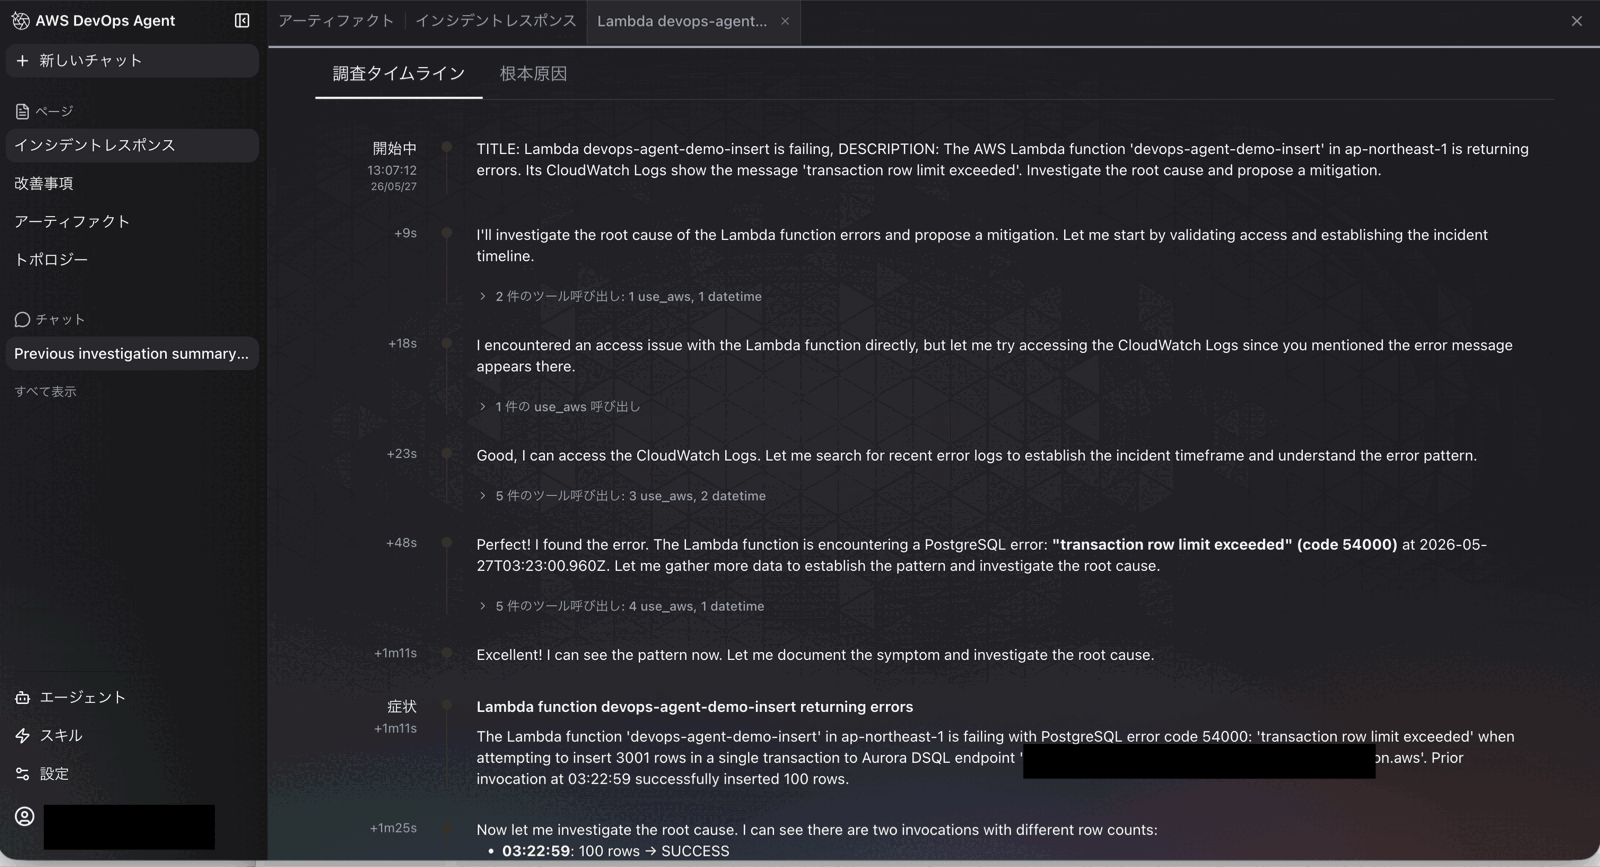1600x867 pixels.
Task: Open the Previous investigation summary chat
Action: tap(132, 354)
